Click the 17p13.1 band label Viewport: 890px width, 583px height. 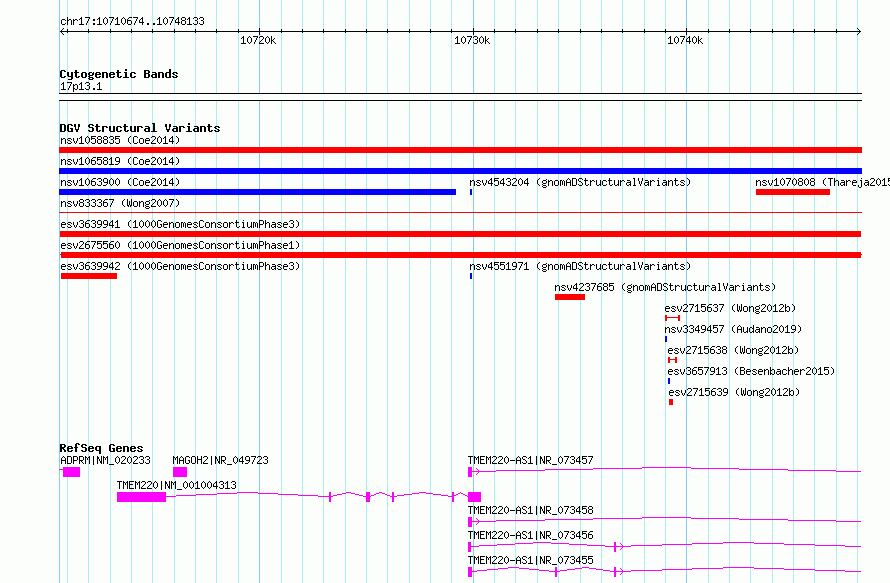click(81, 86)
